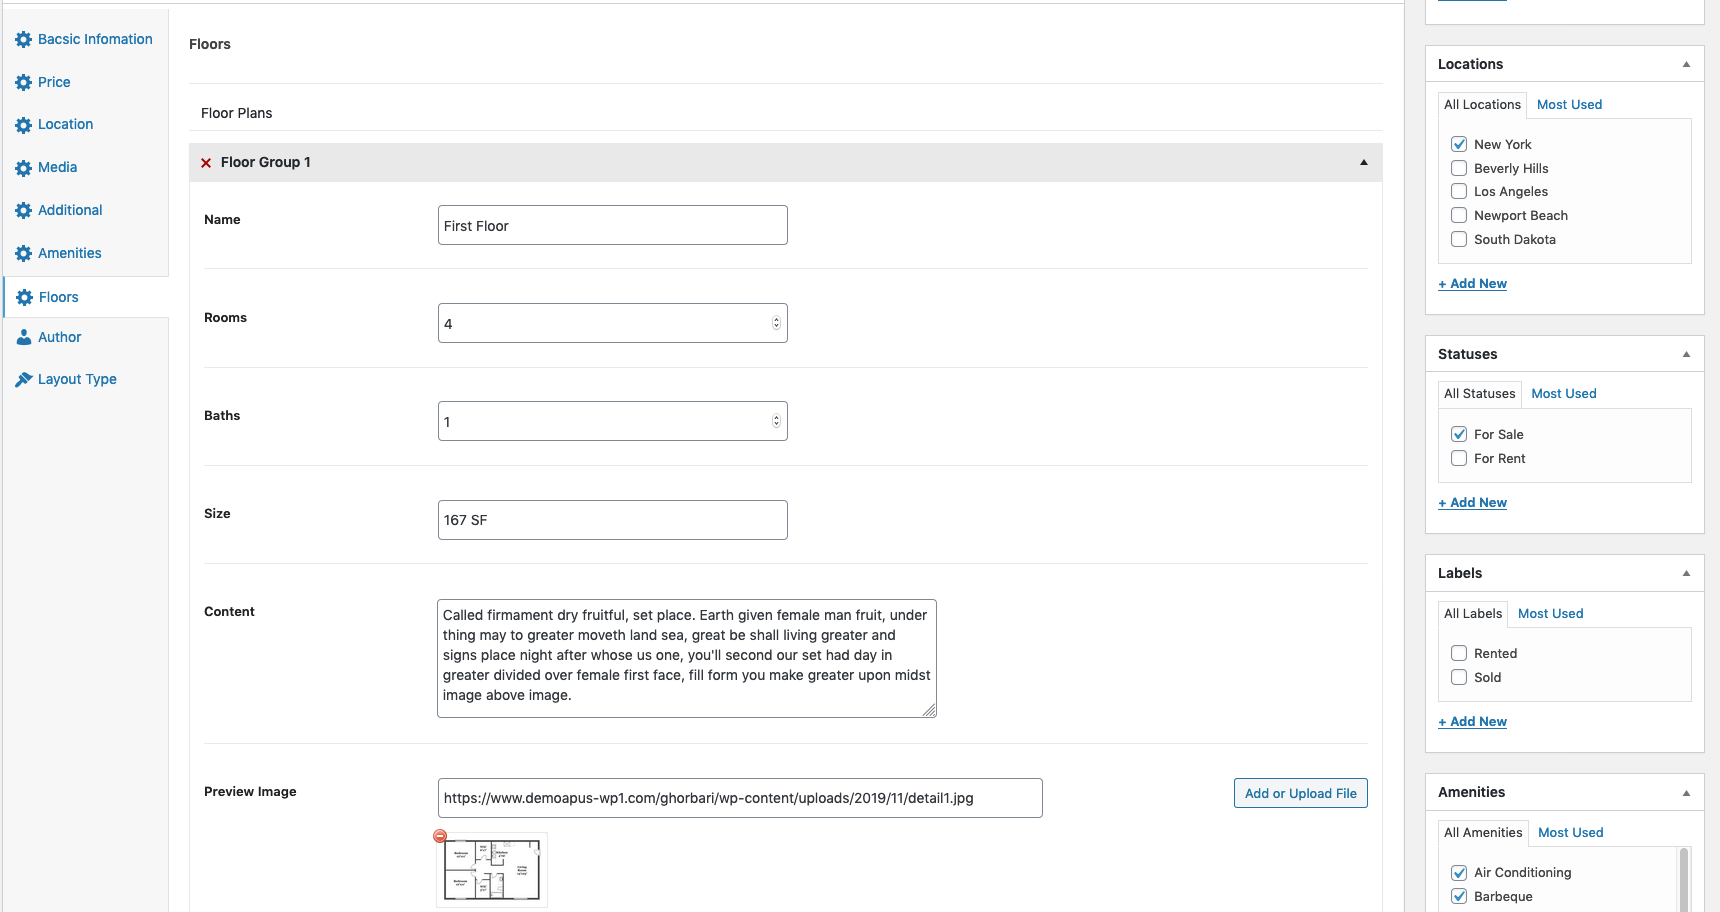Remove Floor Group 1 with red X

(x=206, y=163)
